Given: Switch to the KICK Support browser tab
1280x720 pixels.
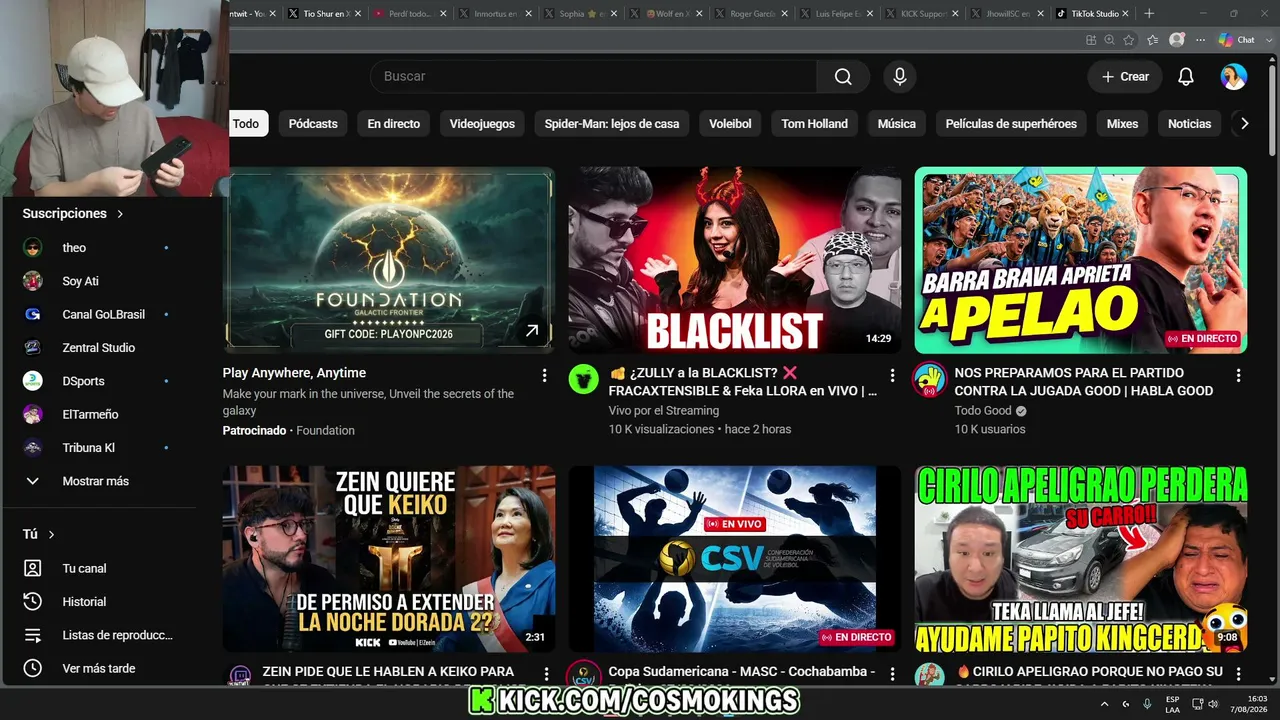Looking at the screenshot, I should 922,14.
